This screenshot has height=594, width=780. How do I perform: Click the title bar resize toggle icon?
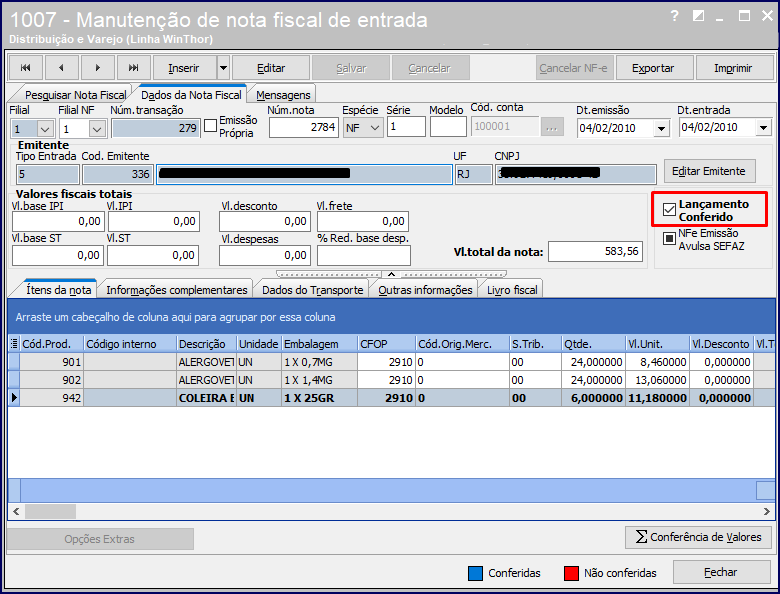coord(698,16)
